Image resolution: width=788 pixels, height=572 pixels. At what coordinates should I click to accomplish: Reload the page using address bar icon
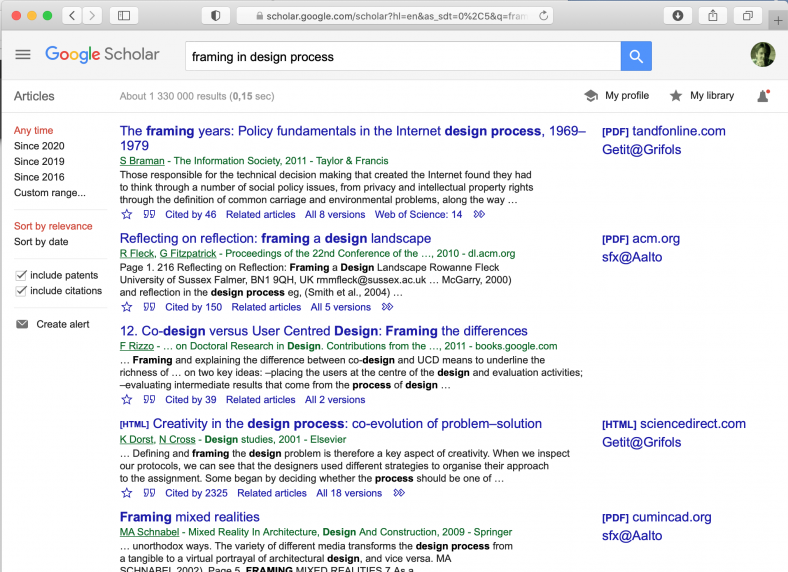point(544,16)
